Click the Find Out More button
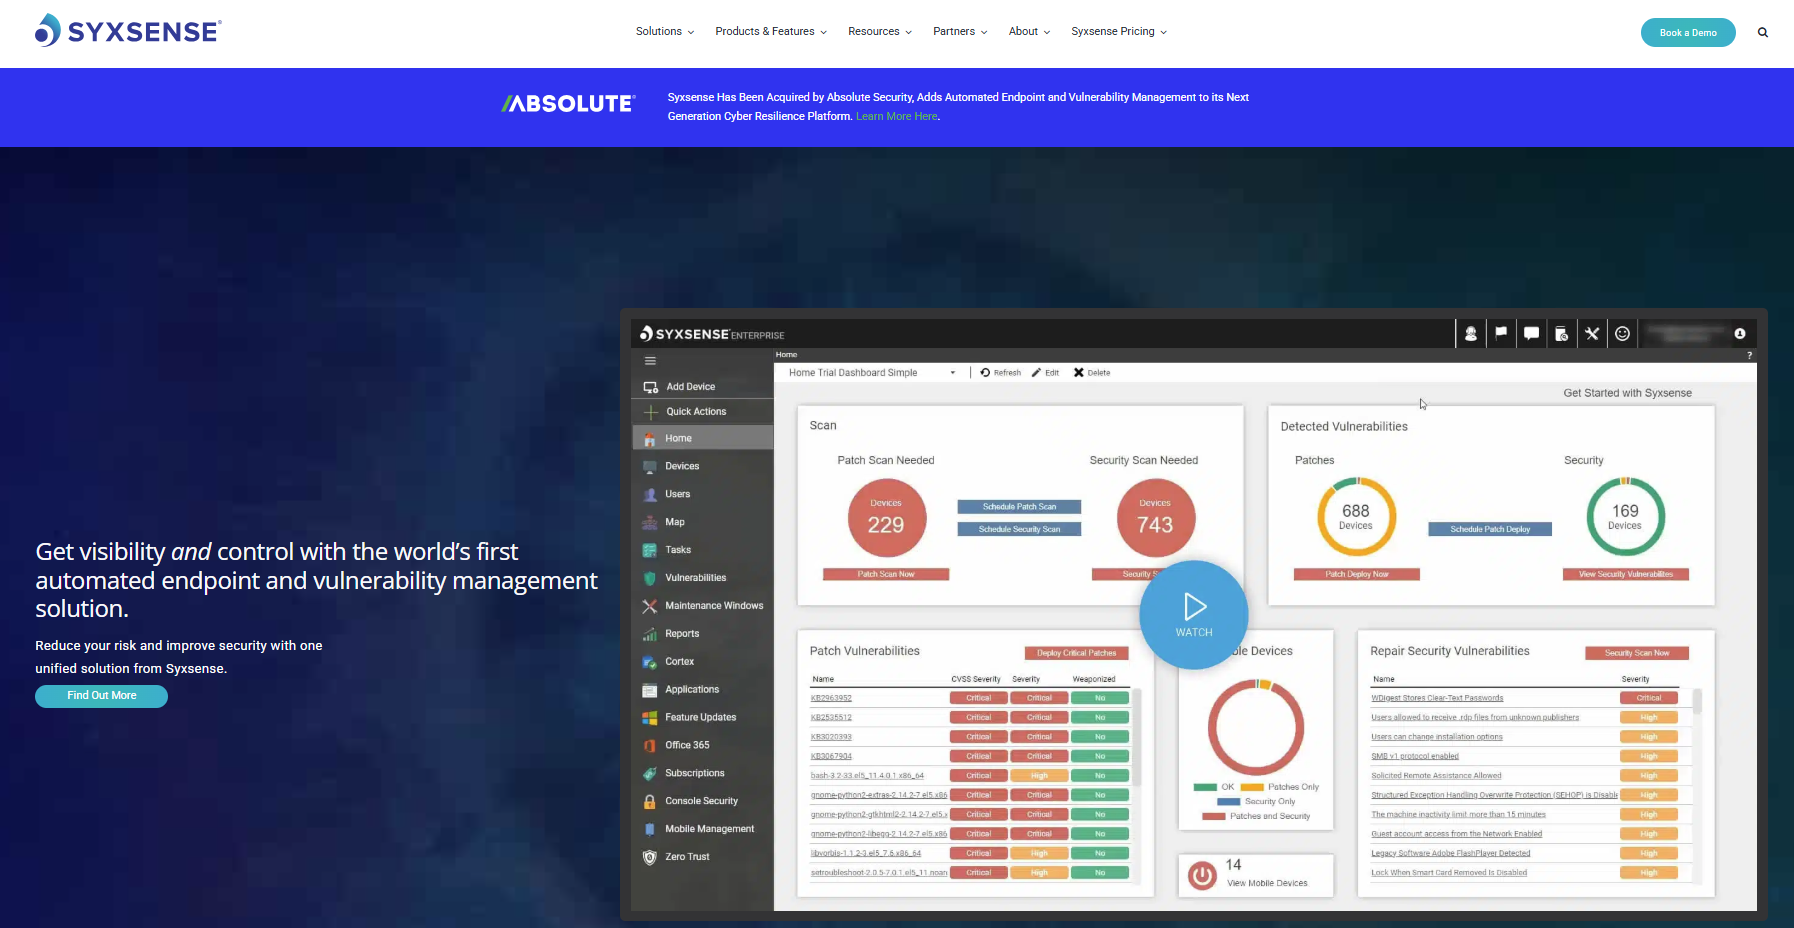Image resolution: width=1794 pixels, height=928 pixels. click(x=101, y=696)
